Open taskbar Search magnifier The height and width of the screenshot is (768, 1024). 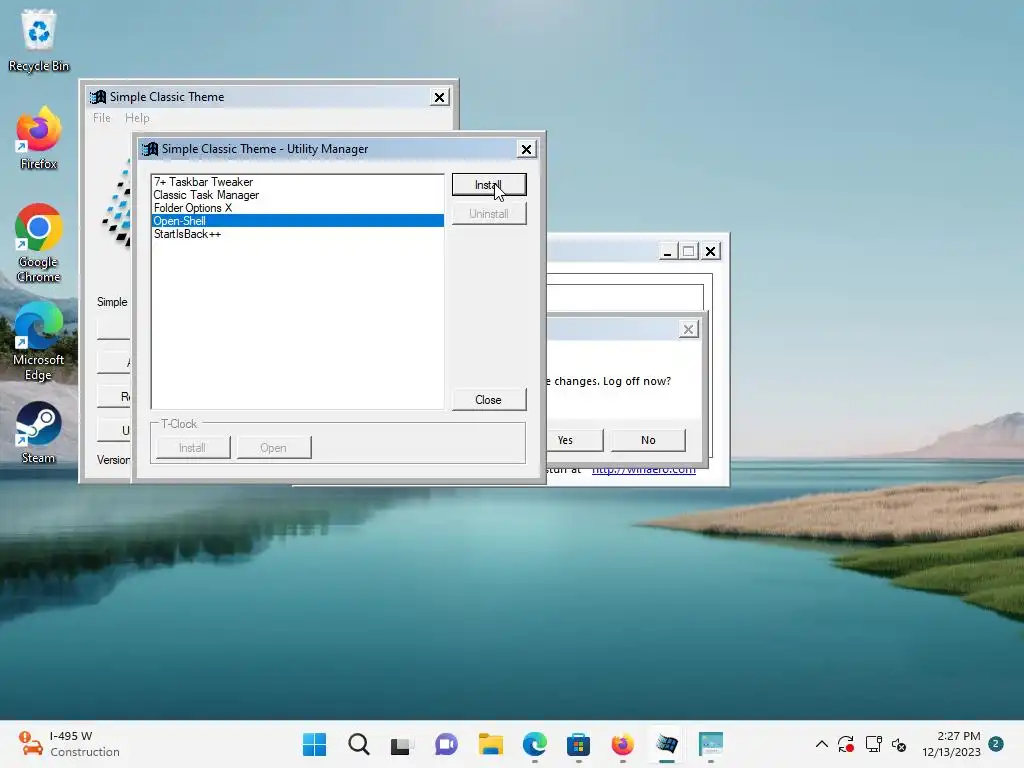pyautogui.click(x=359, y=744)
